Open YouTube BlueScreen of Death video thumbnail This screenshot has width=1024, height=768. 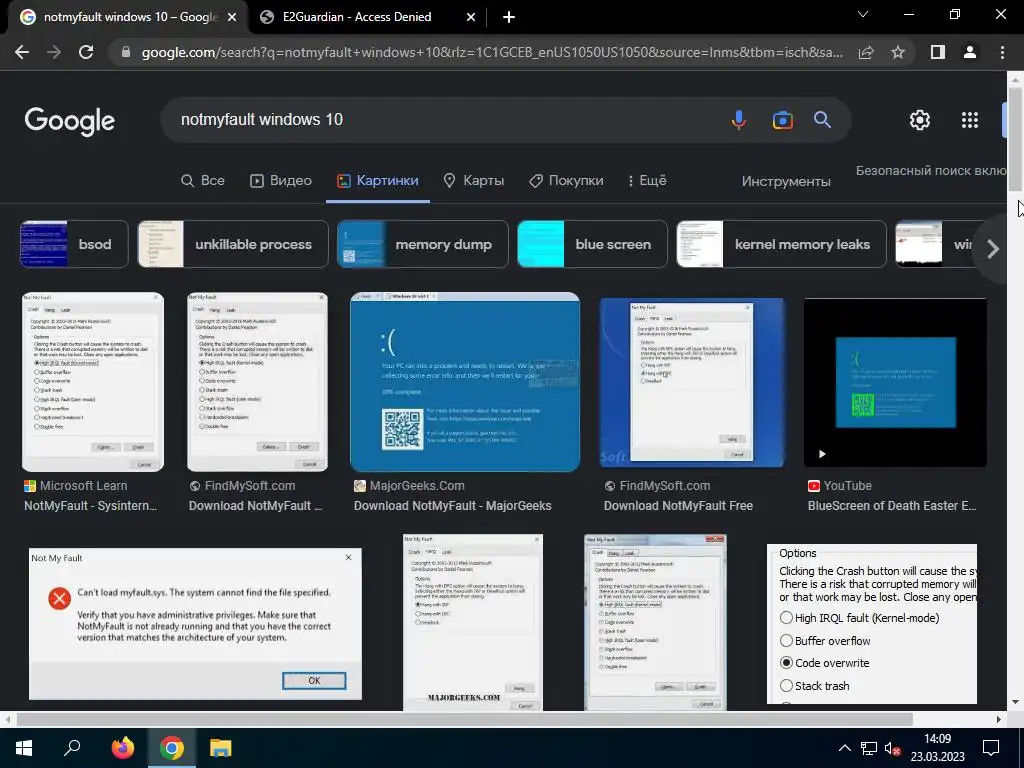point(895,383)
